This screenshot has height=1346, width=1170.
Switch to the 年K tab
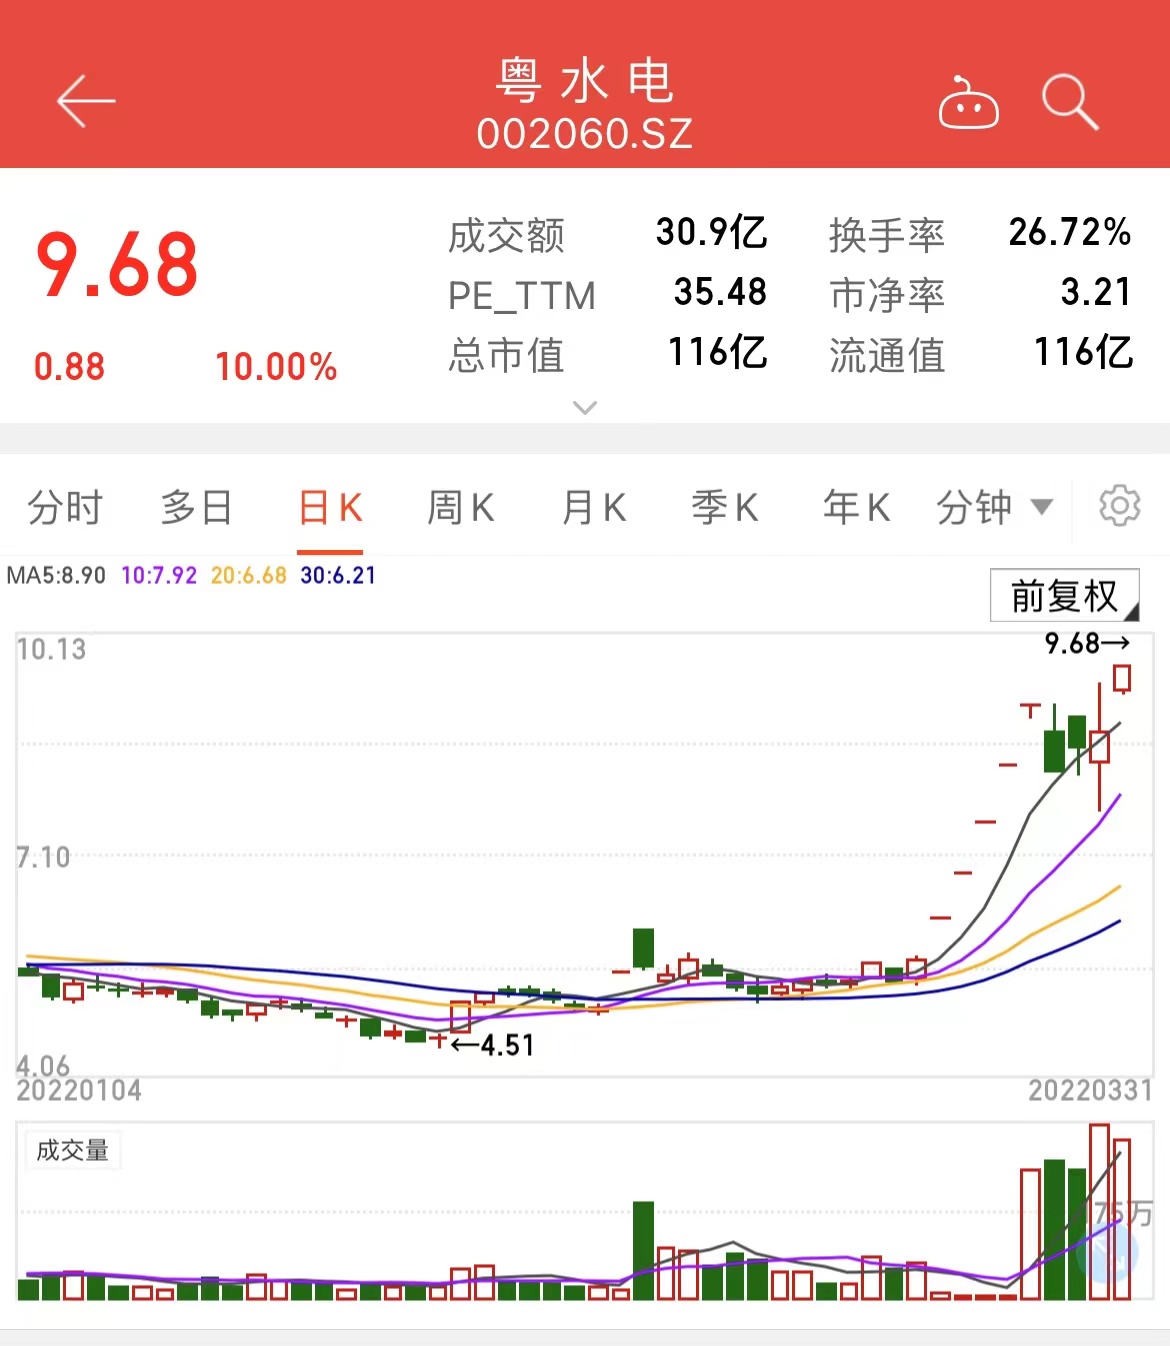pos(856,508)
